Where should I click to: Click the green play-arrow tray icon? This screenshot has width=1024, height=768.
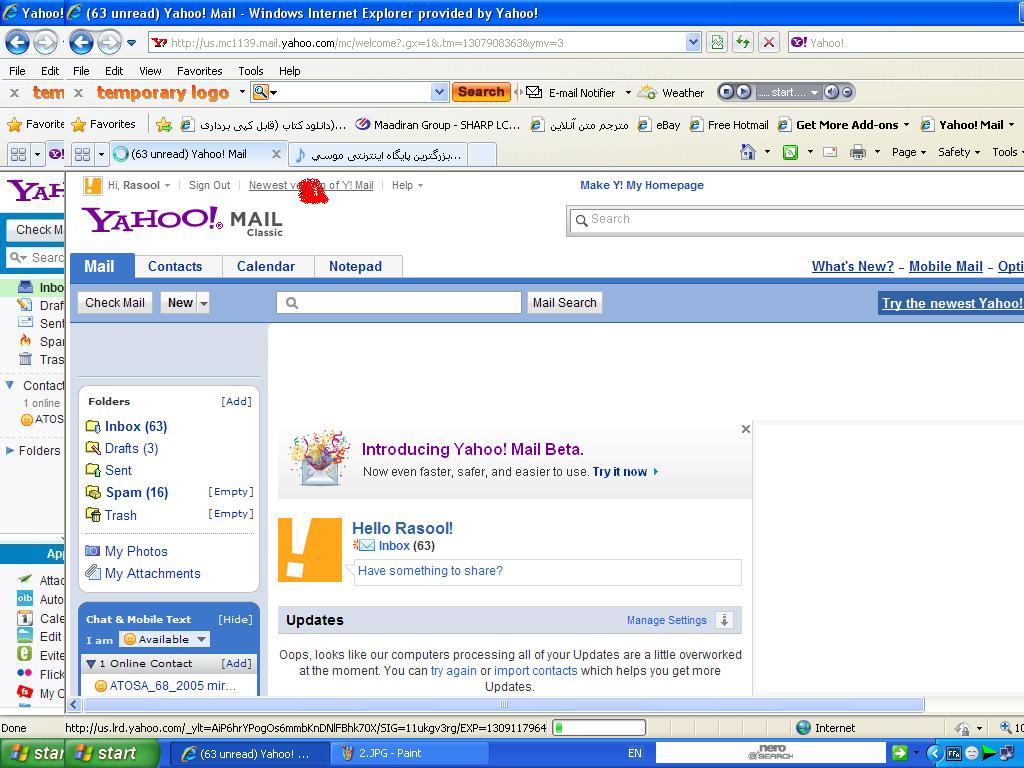coord(990,753)
